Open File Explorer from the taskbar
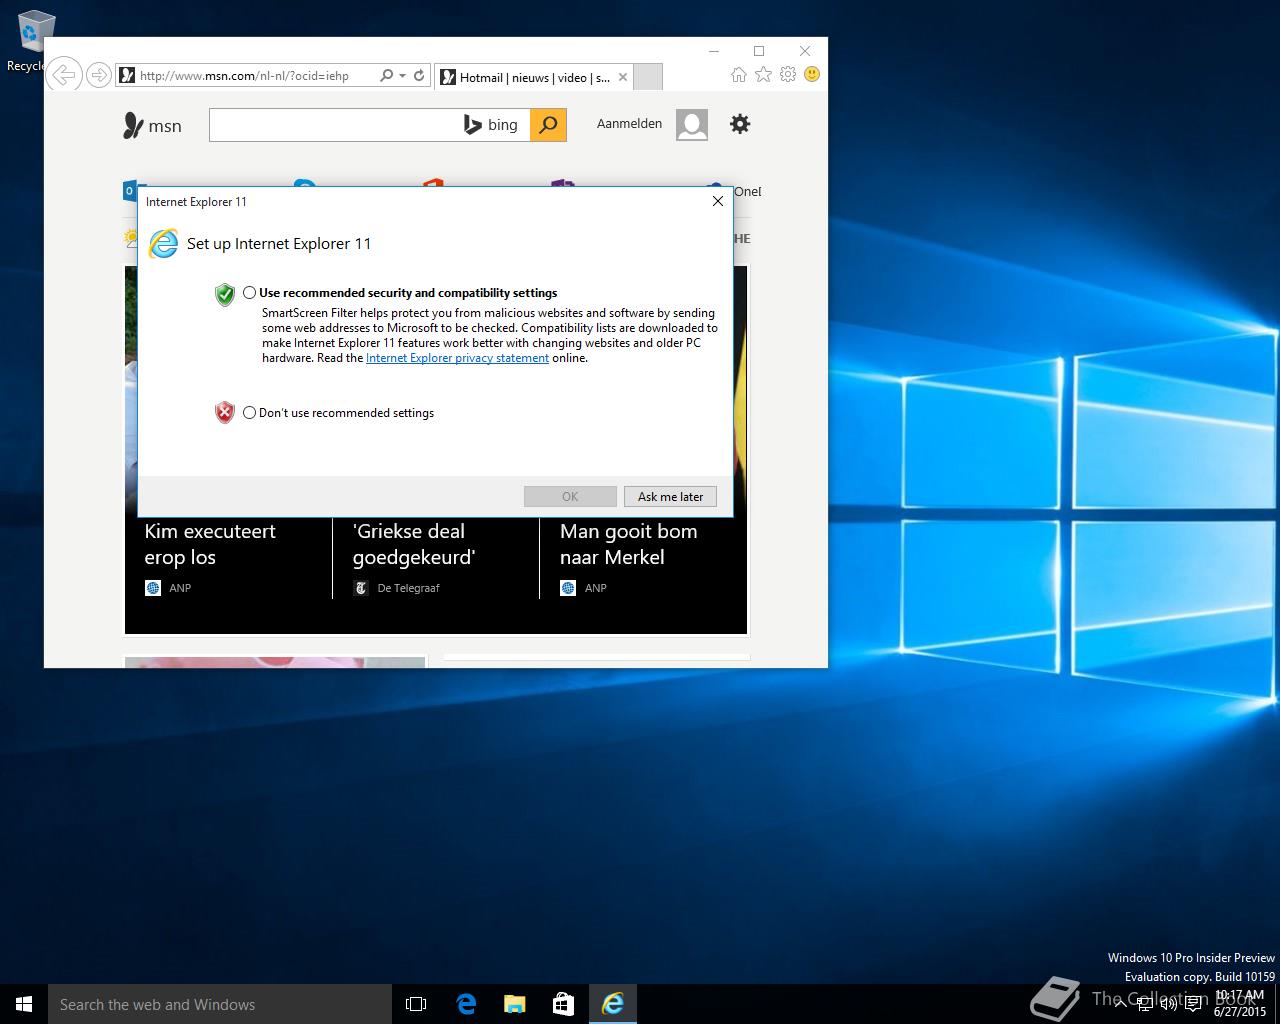This screenshot has width=1280, height=1024. tap(514, 1004)
